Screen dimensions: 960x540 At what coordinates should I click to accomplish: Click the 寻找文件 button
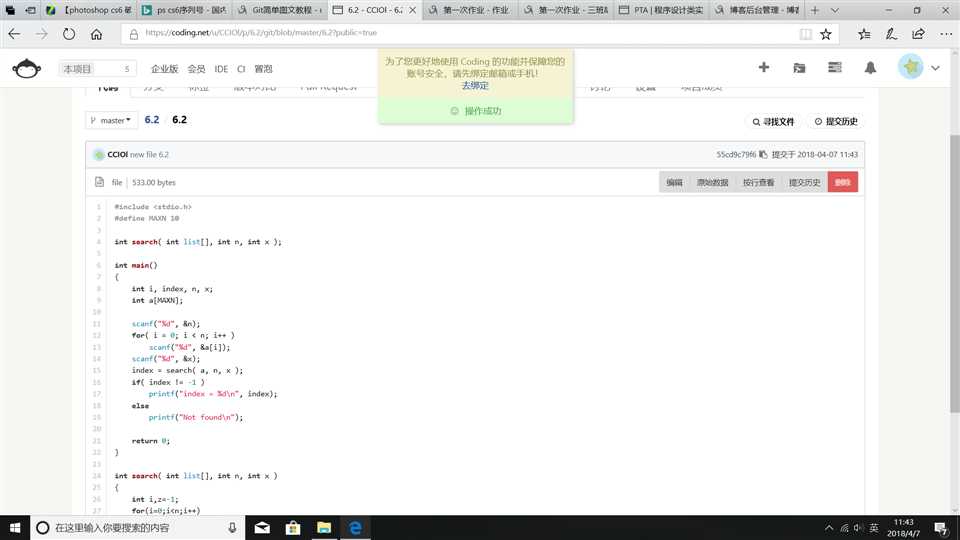[x=773, y=122]
